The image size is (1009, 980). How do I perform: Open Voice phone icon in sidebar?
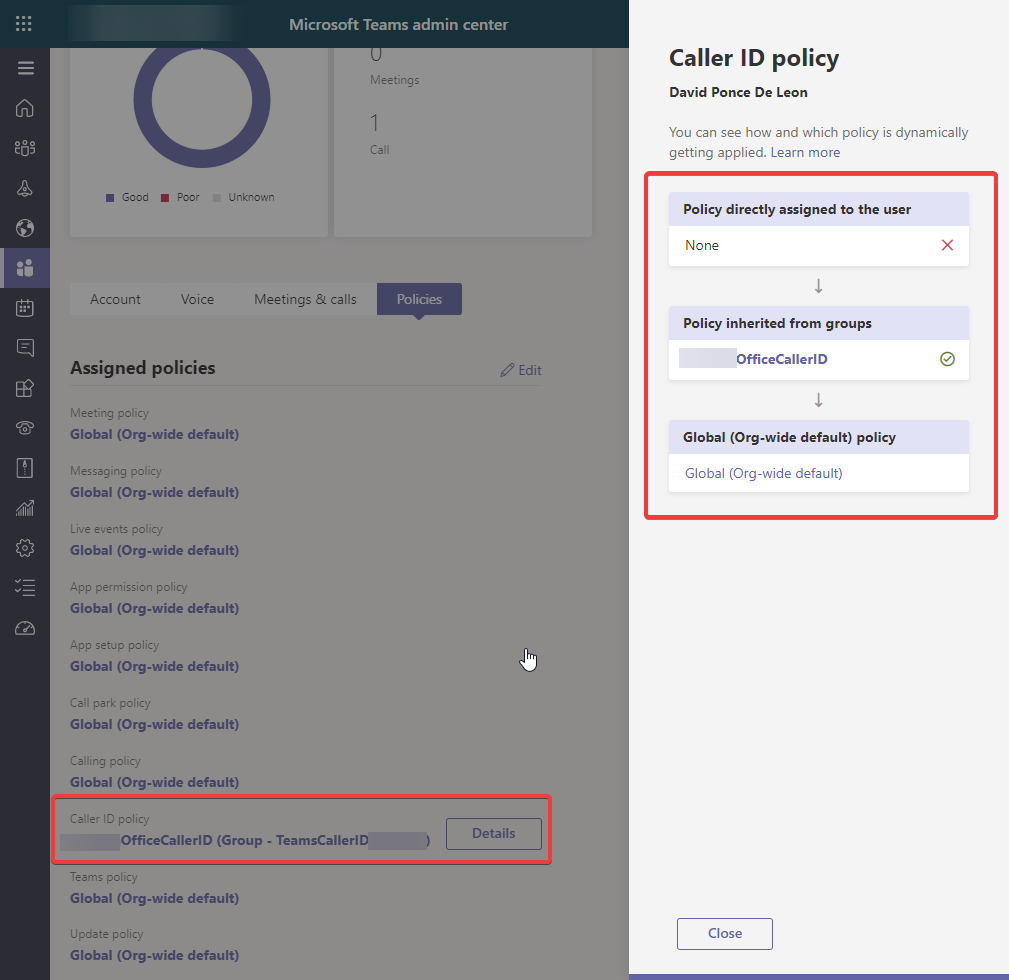25,428
